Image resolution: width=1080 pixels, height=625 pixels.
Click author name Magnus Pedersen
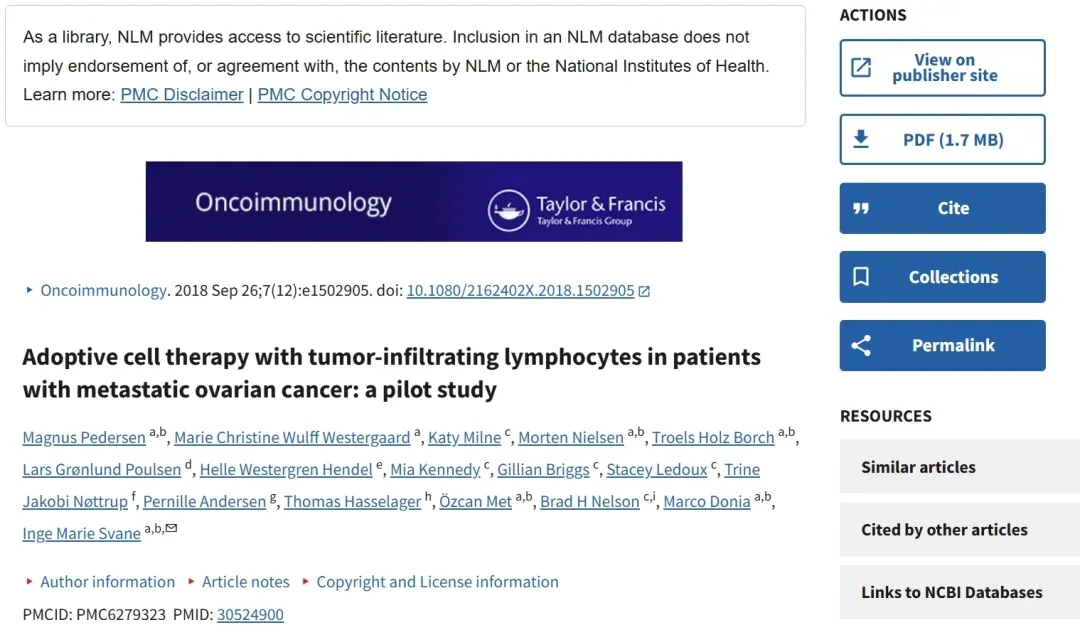click(84, 438)
